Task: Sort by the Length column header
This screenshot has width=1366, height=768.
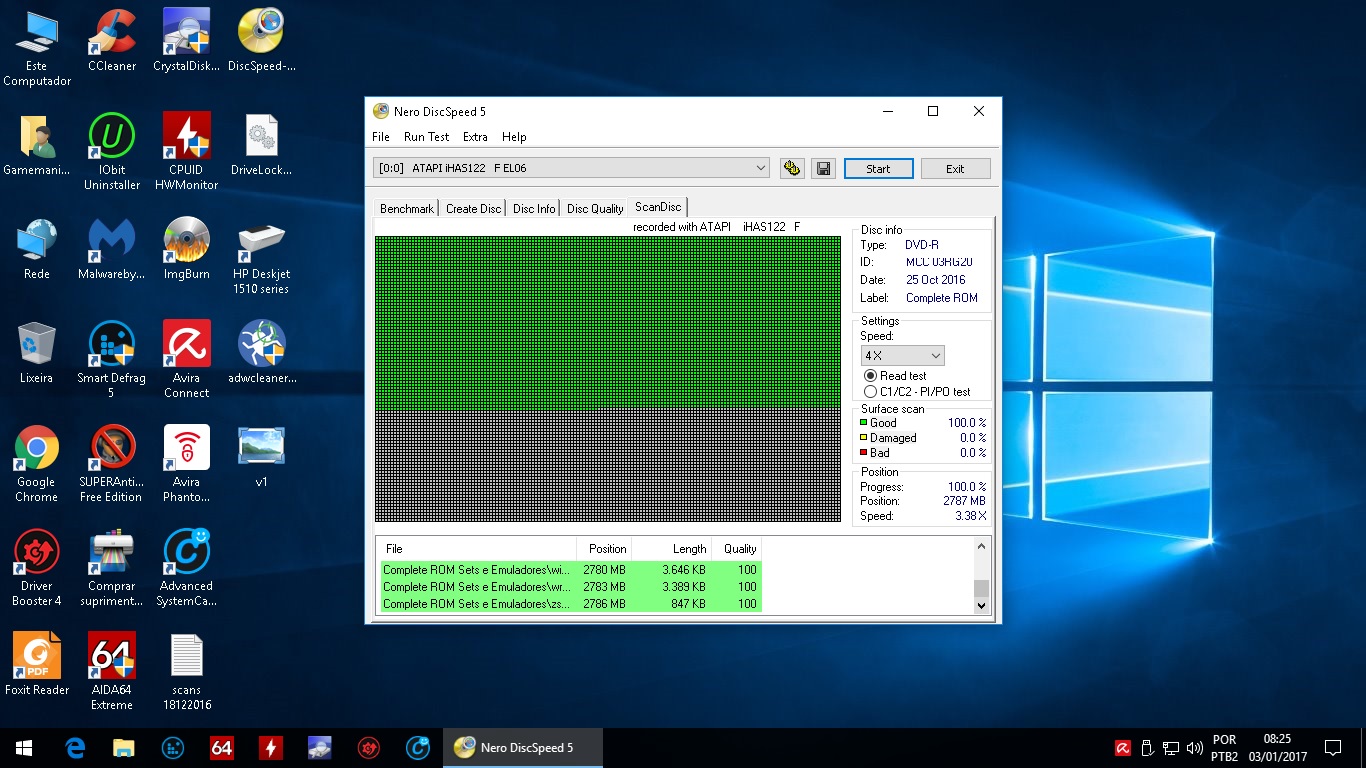Action: pos(671,548)
